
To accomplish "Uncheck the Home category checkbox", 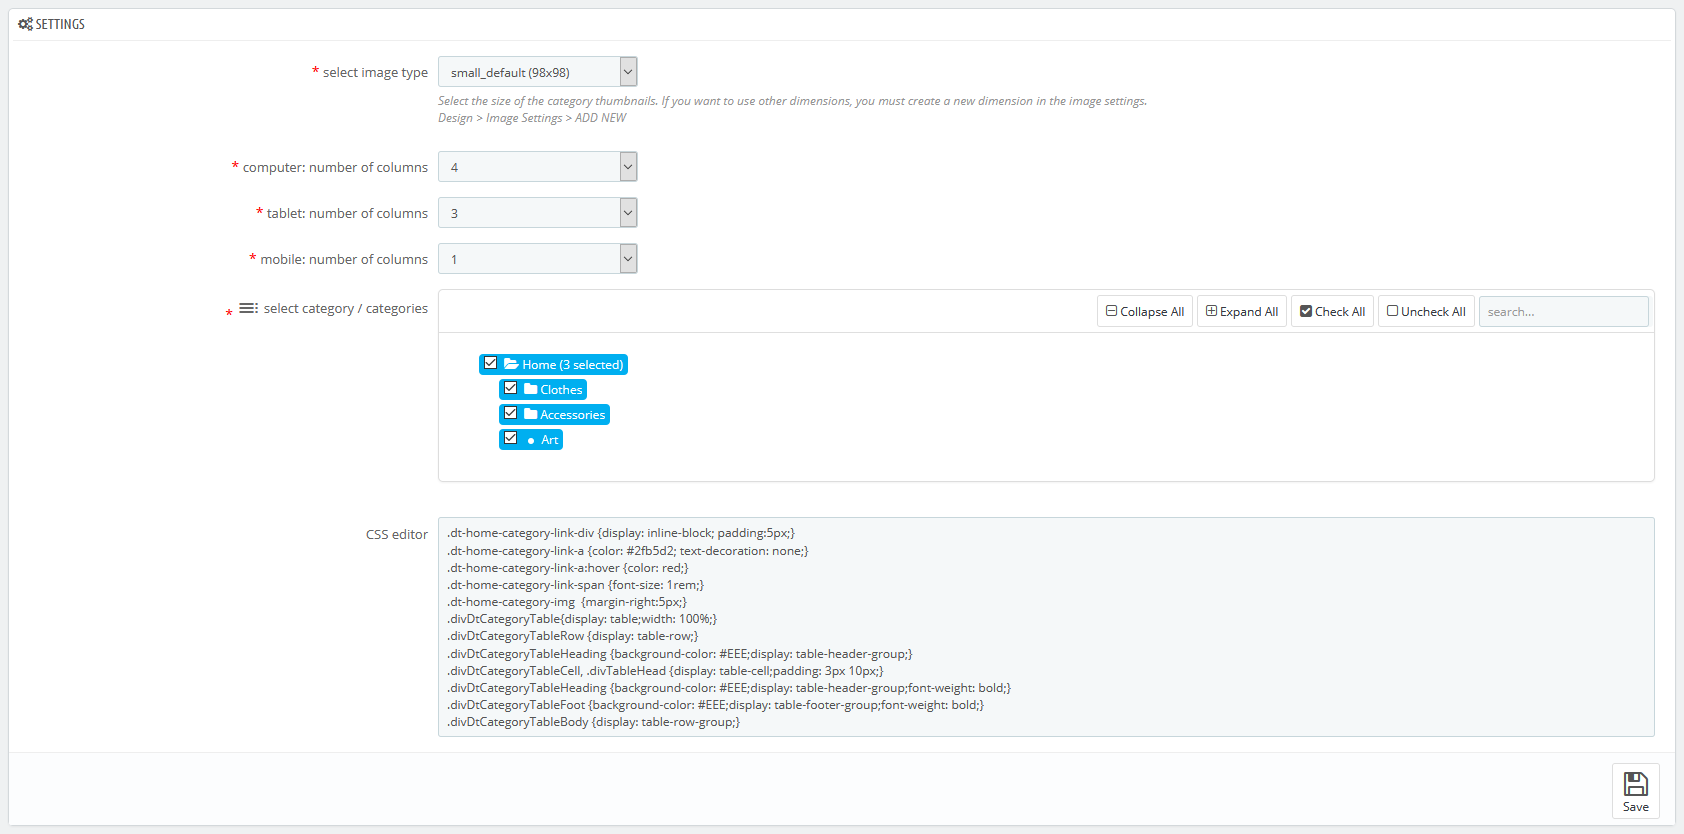I will (491, 363).
